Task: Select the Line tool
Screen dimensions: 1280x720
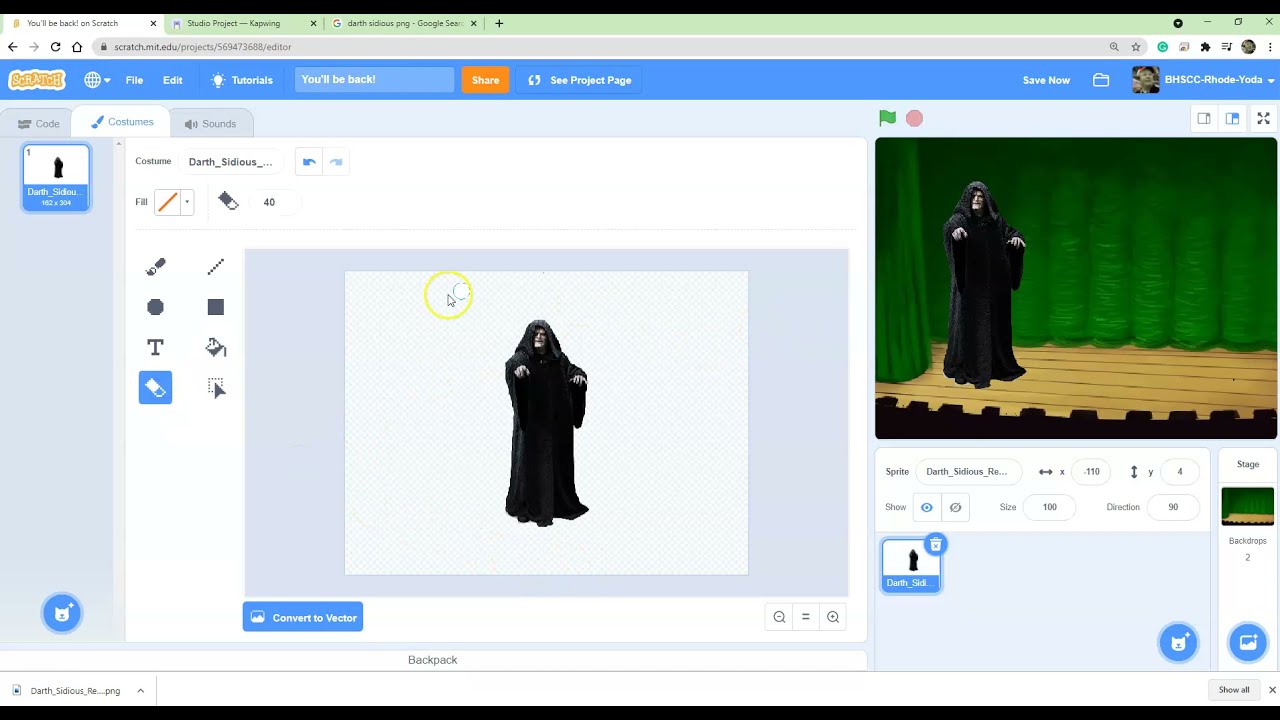Action: (x=216, y=267)
